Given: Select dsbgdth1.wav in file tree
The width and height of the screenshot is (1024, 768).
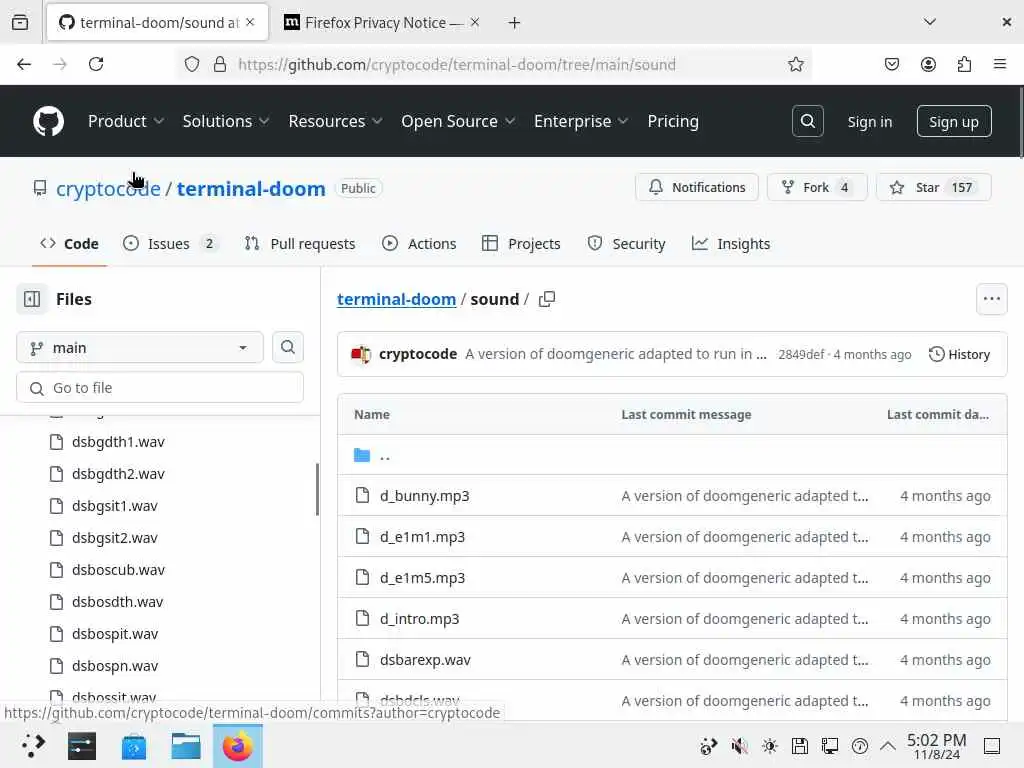Looking at the screenshot, I should coord(118,442).
